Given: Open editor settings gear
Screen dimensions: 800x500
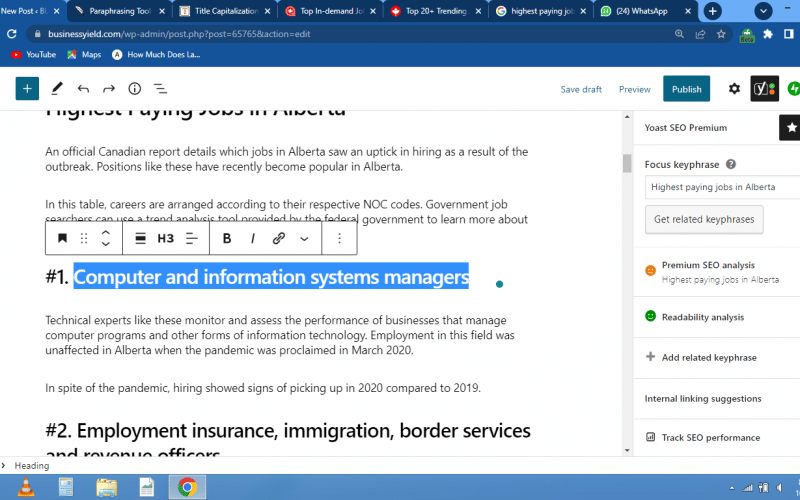Looking at the screenshot, I should click(734, 88).
